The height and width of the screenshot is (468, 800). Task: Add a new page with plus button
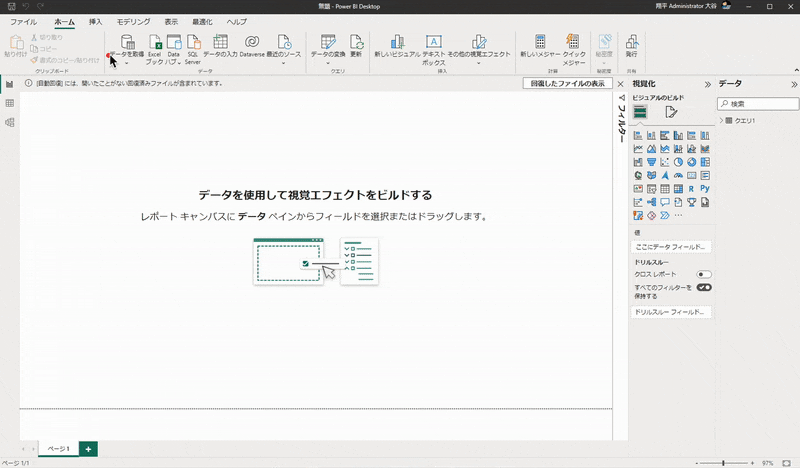[88, 449]
